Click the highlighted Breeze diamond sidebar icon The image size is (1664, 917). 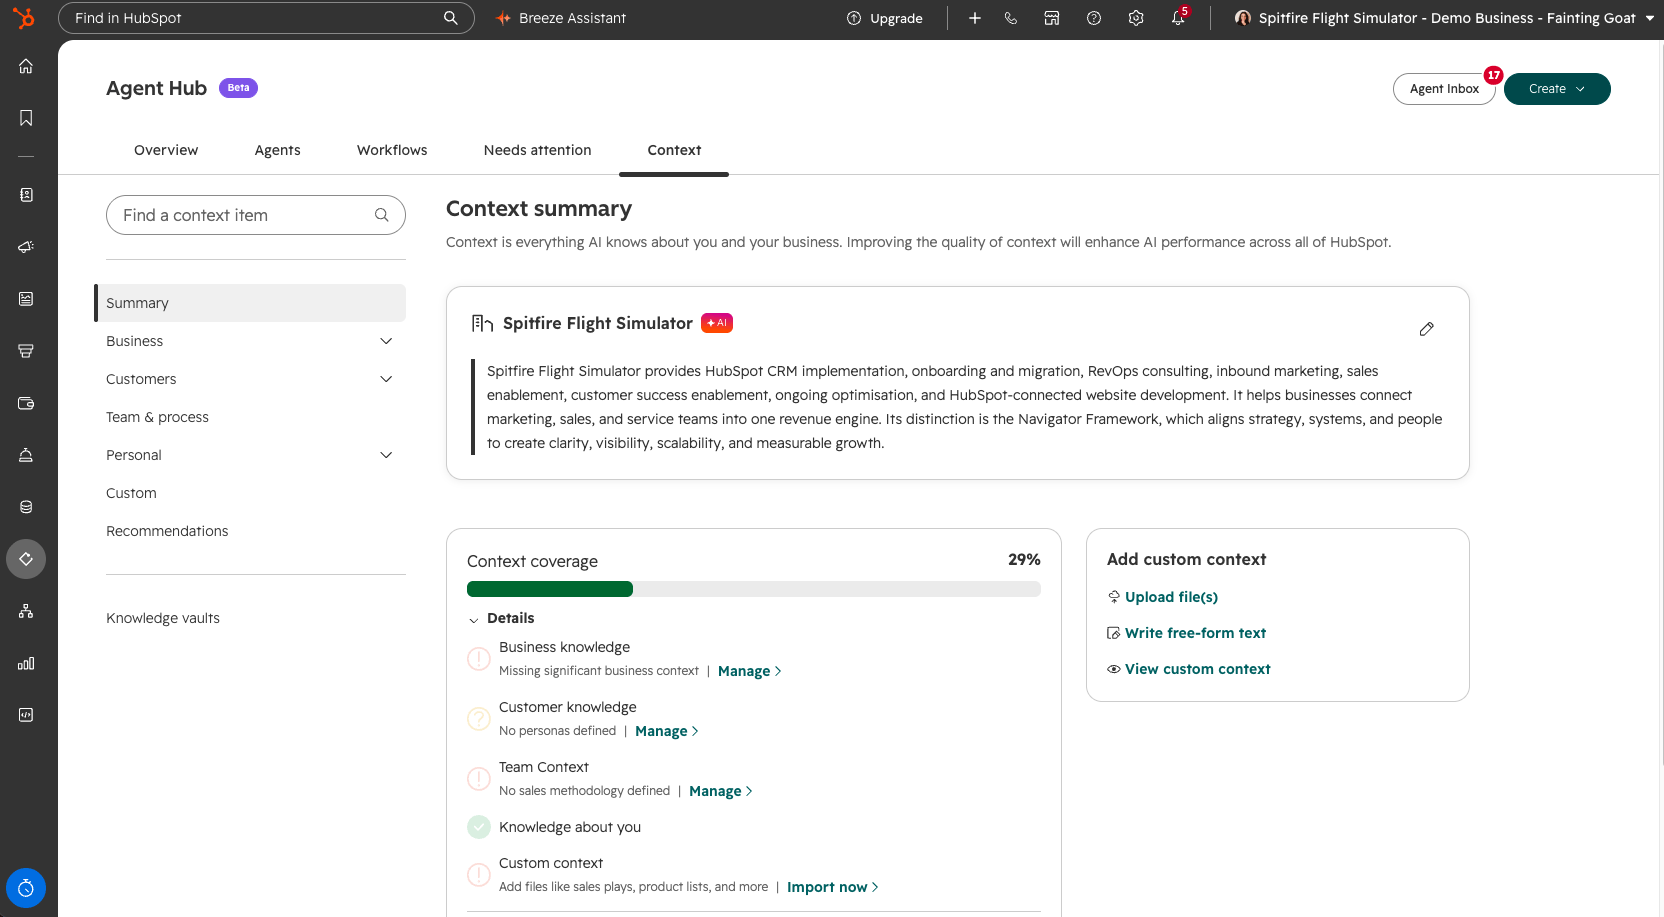coord(26,559)
